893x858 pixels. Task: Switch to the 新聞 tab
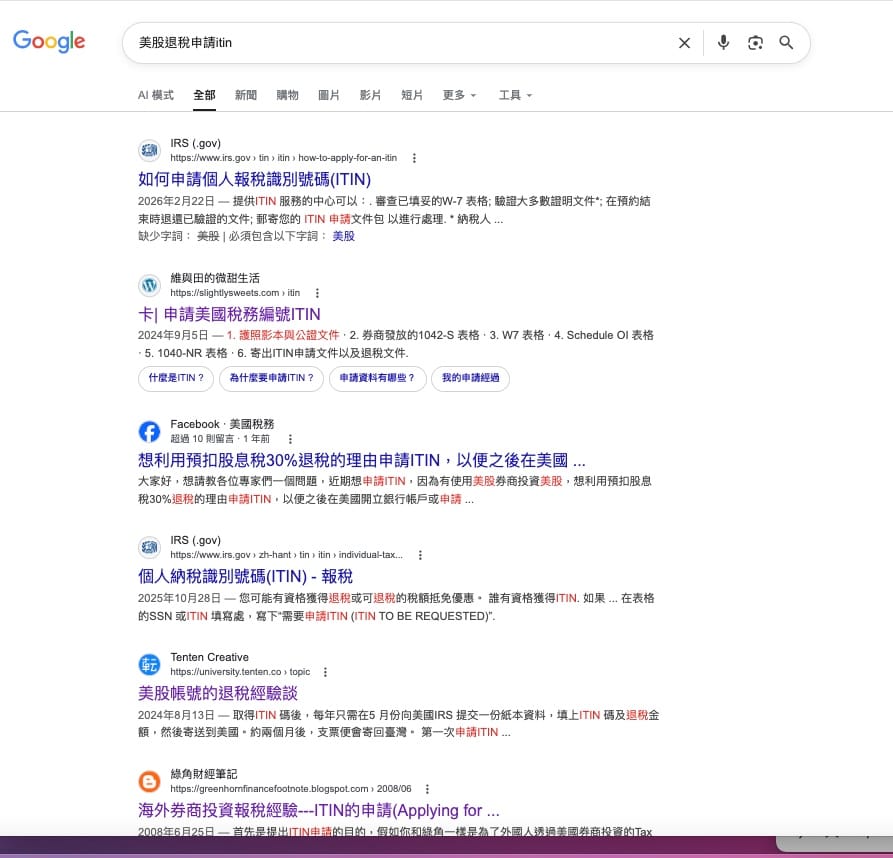coord(245,95)
